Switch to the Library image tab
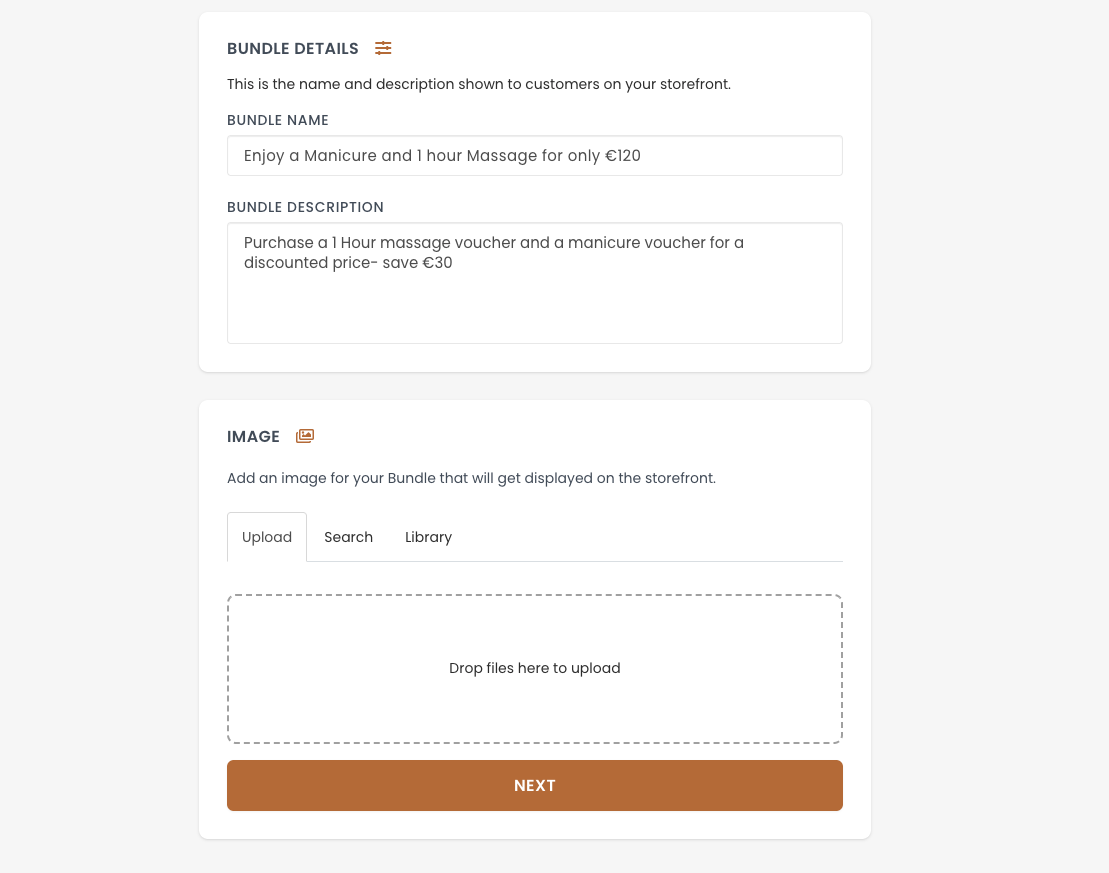The width and height of the screenshot is (1109, 873). coord(428,537)
